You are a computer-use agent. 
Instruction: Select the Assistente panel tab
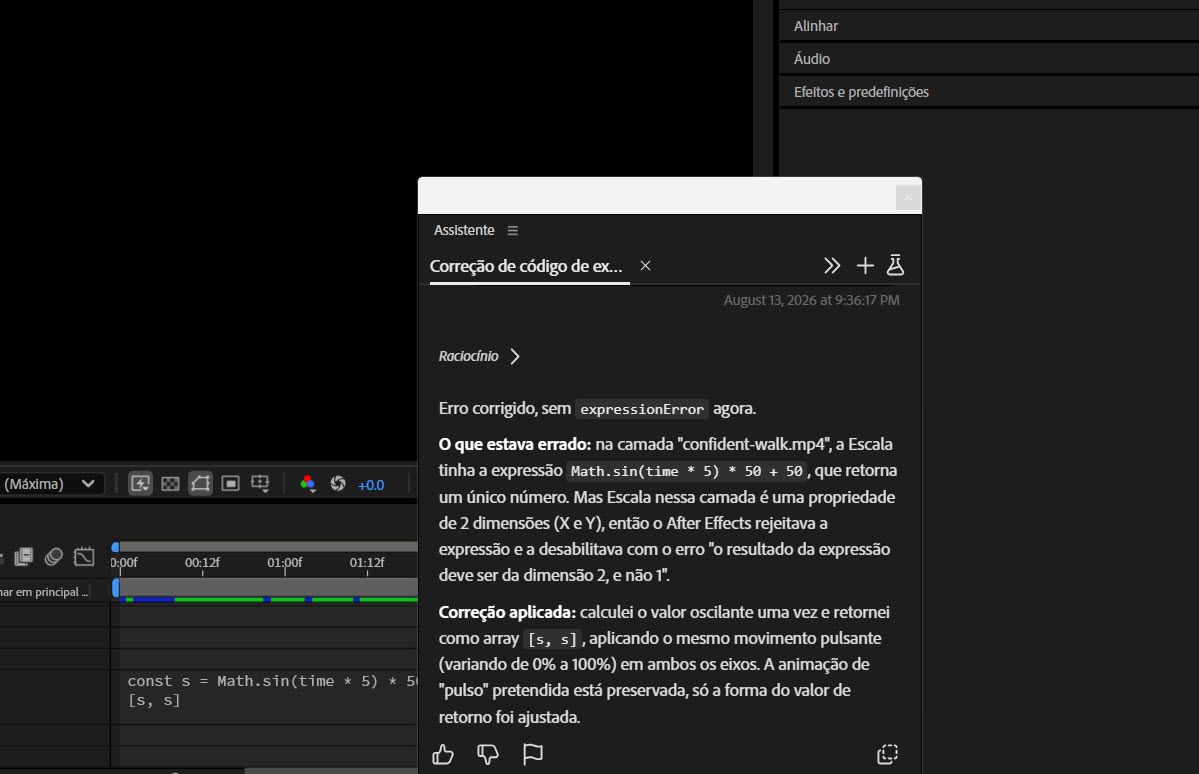pyautogui.click(x=463, y=230)
